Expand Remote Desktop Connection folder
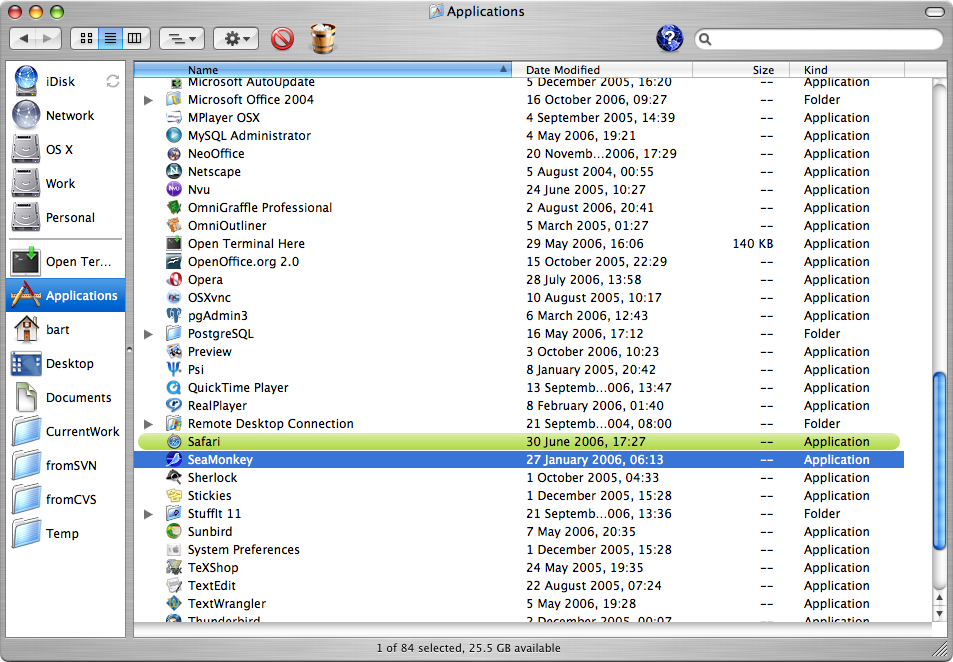 click(x=148, y=424)
